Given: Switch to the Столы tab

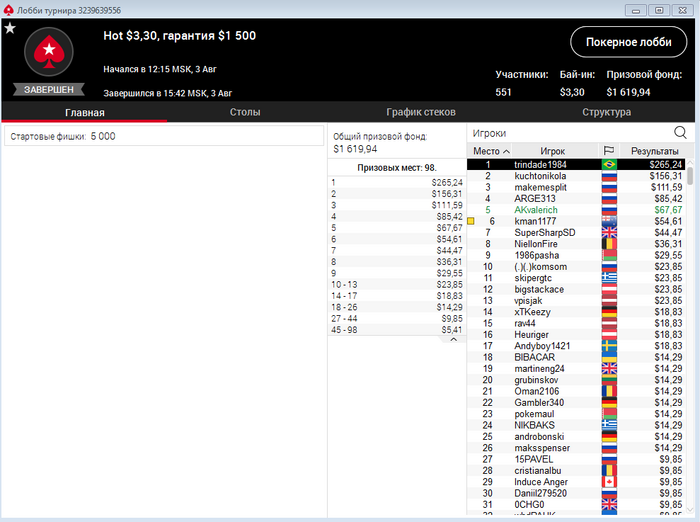Looking at the screenshot, I should pos(245,112).
